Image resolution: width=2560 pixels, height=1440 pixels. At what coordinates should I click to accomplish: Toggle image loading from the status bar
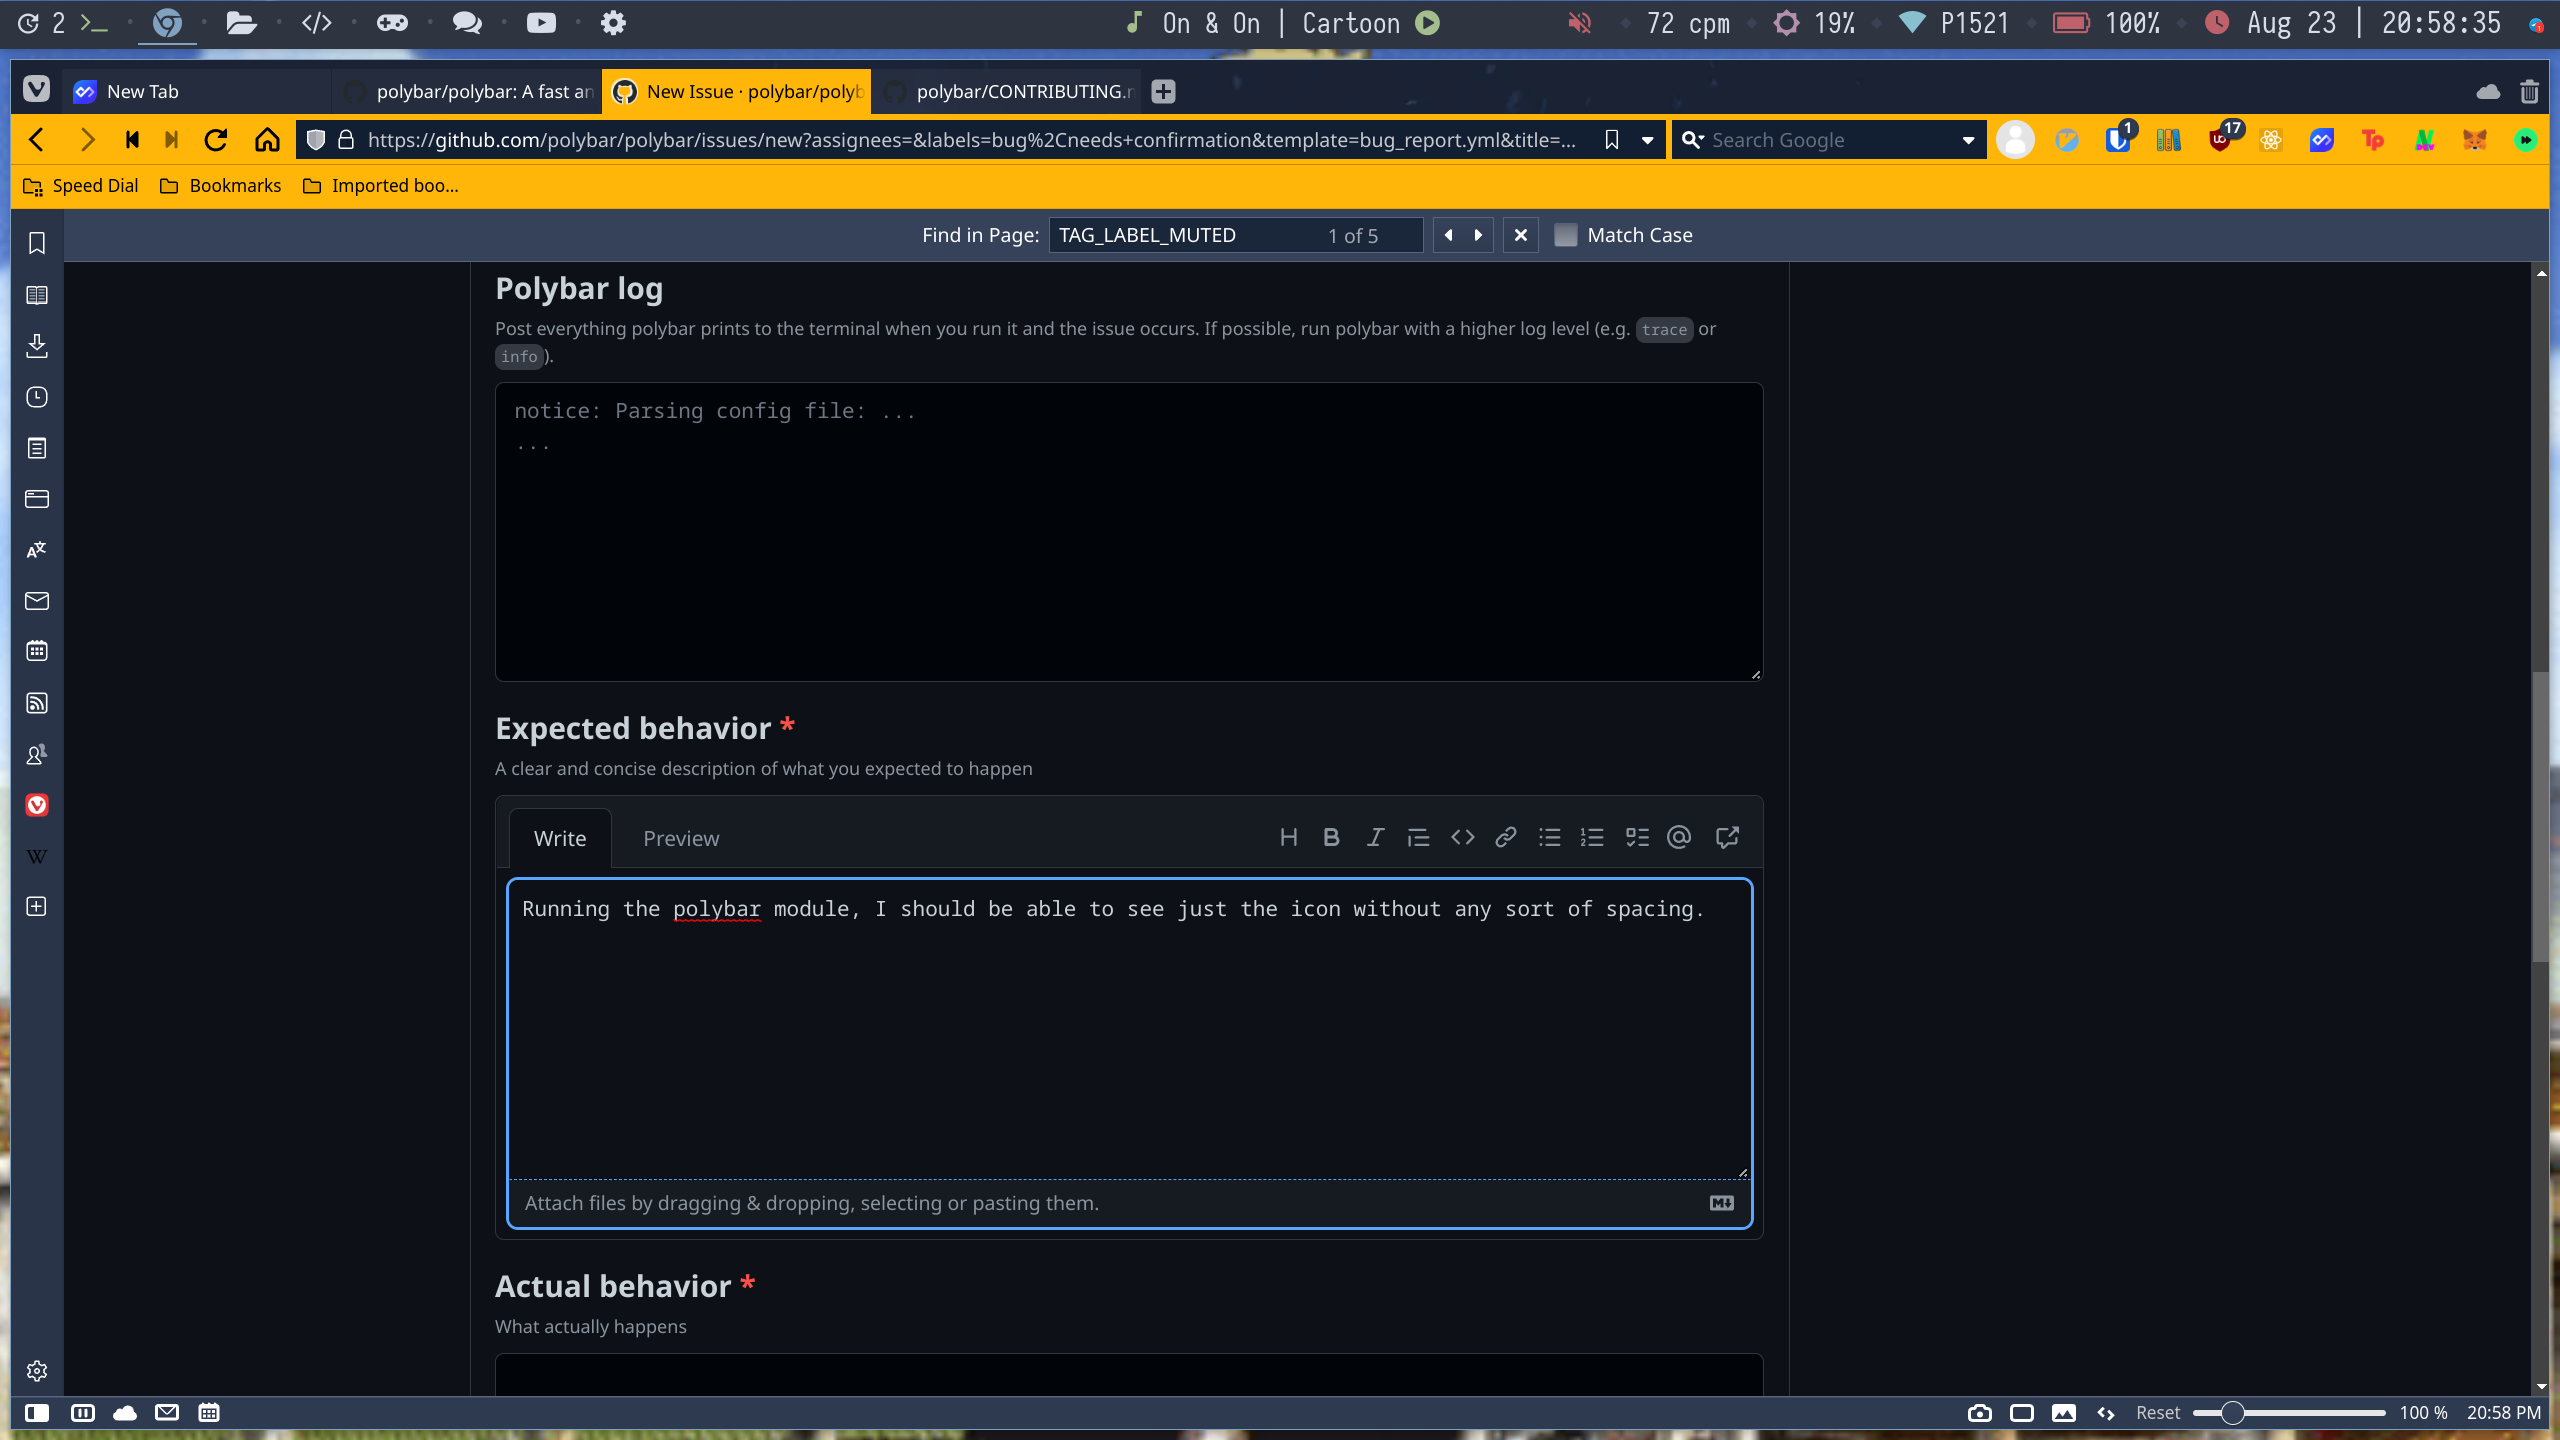[2063, 1413]
